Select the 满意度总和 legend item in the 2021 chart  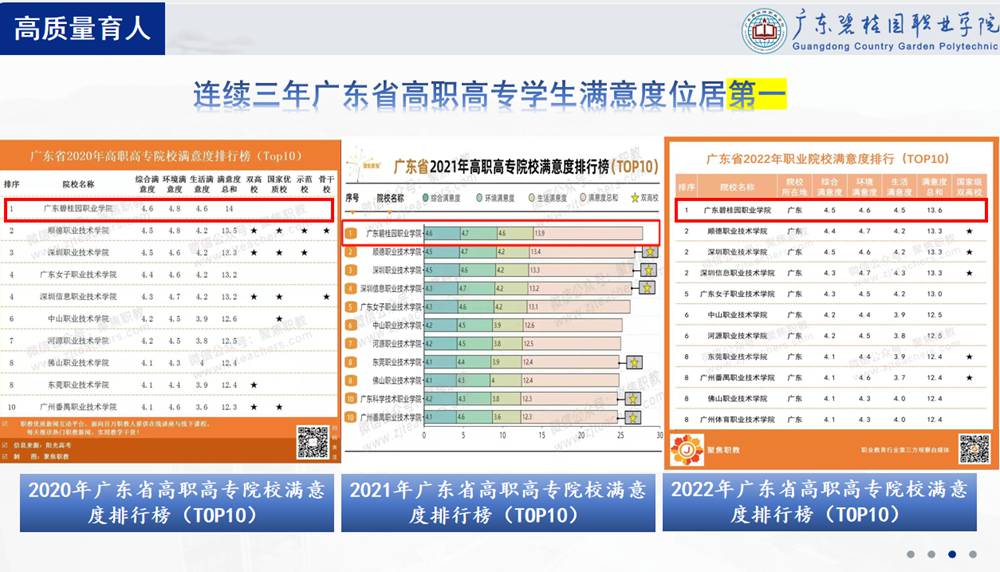coord(599,198)
